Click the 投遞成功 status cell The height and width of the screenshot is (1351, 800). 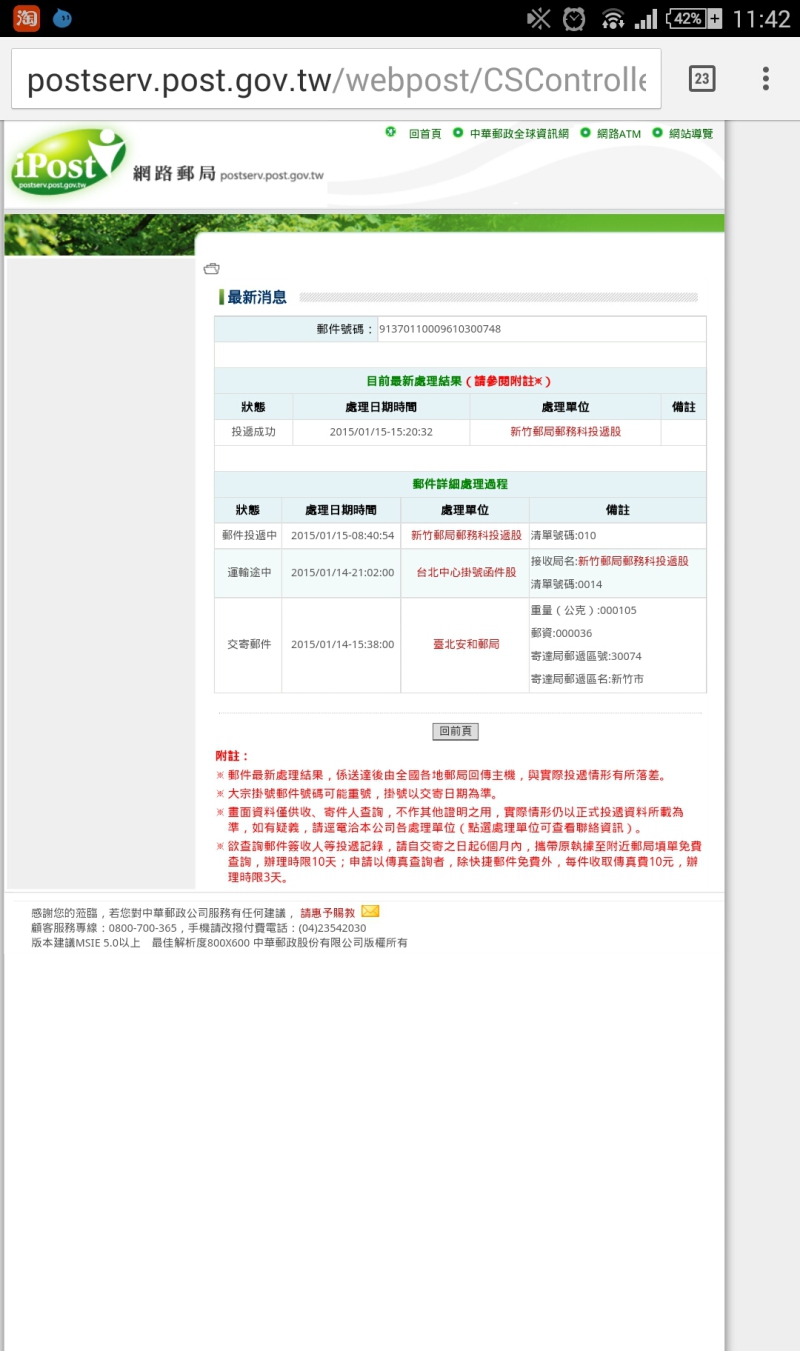(x=253, y=432)
